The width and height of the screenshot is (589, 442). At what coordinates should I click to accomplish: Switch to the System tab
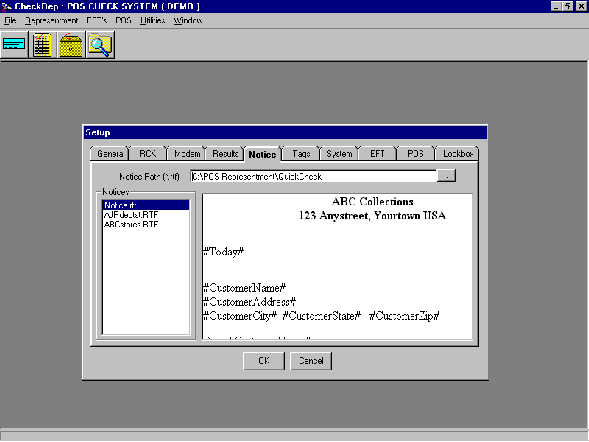coord(339,154)
